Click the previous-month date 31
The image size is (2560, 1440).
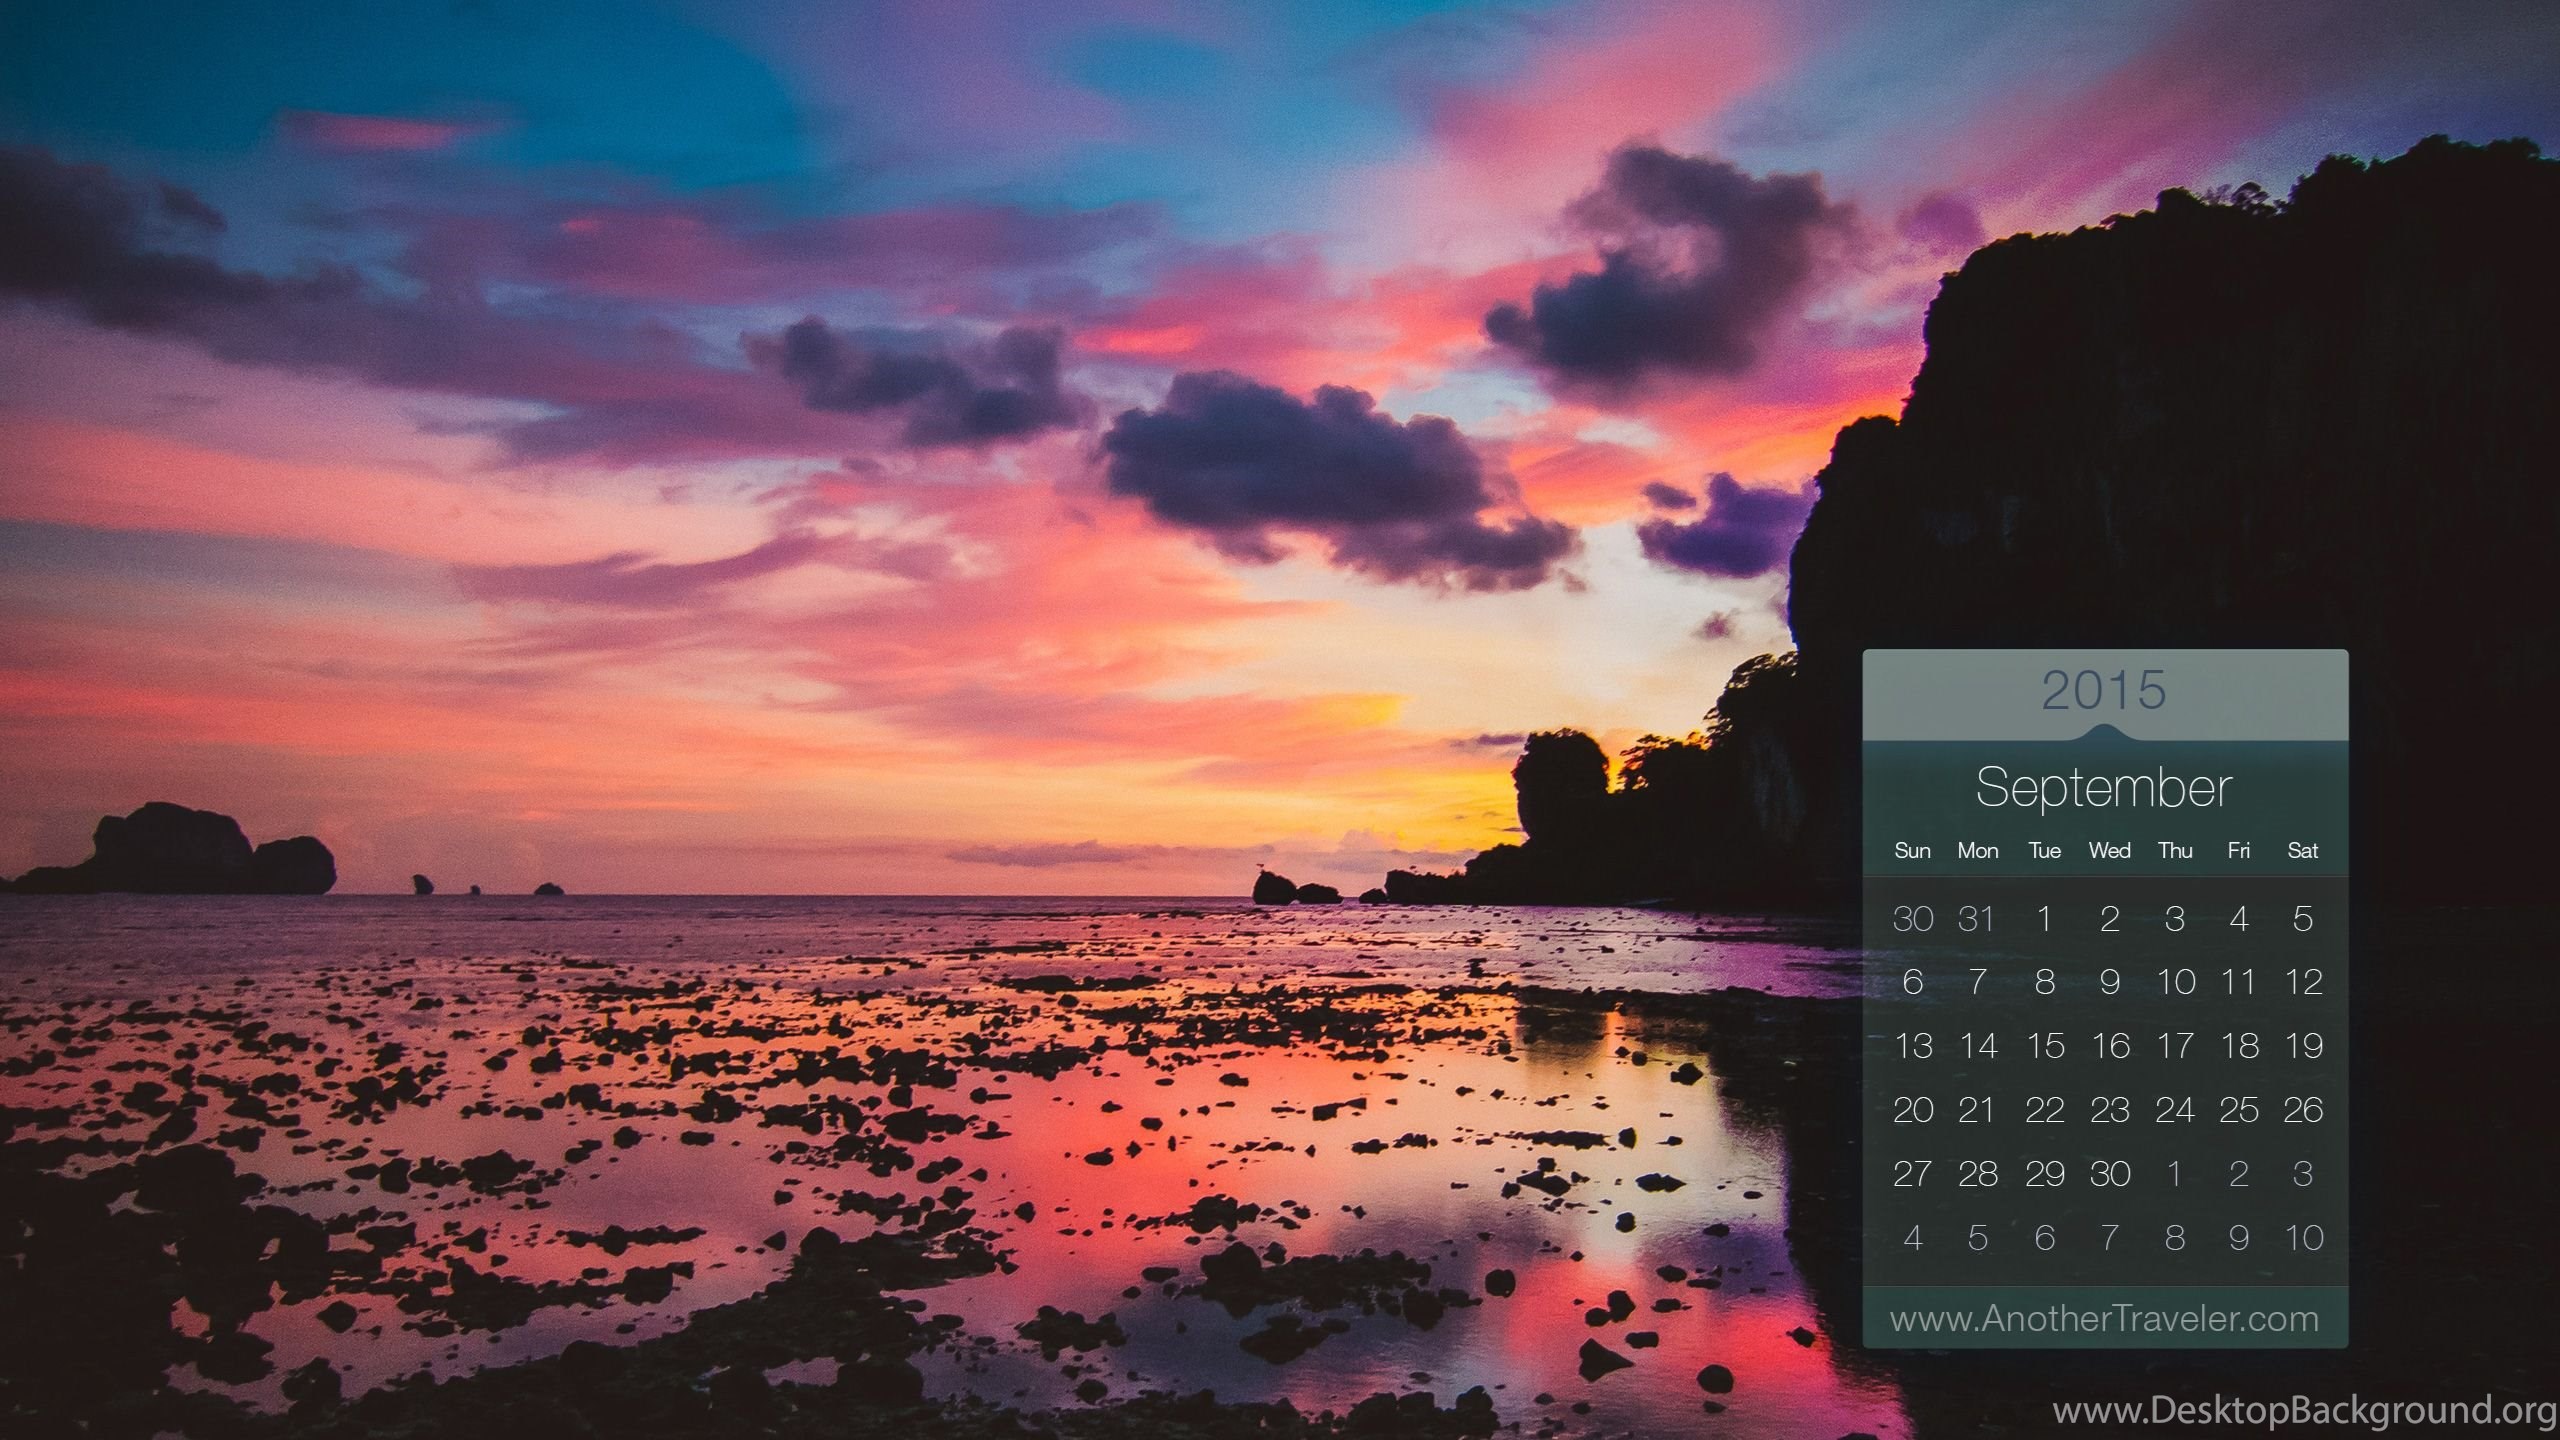1977,918
